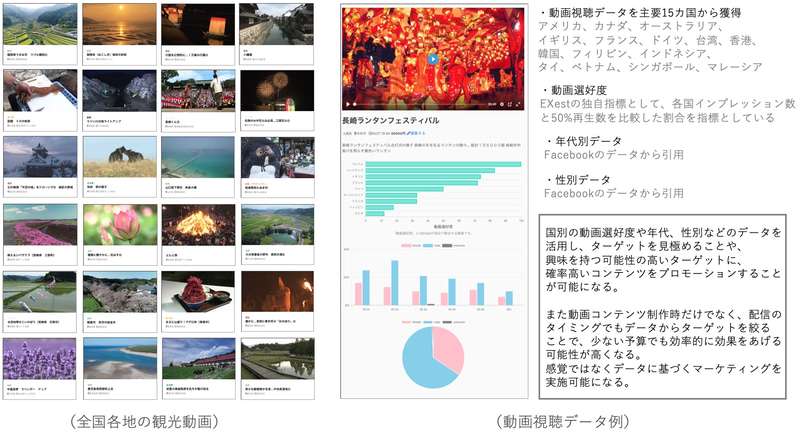This screenshot has width=800, height=434.
Task: Click the video progress seek bar
Action: [x=420, y=104]
